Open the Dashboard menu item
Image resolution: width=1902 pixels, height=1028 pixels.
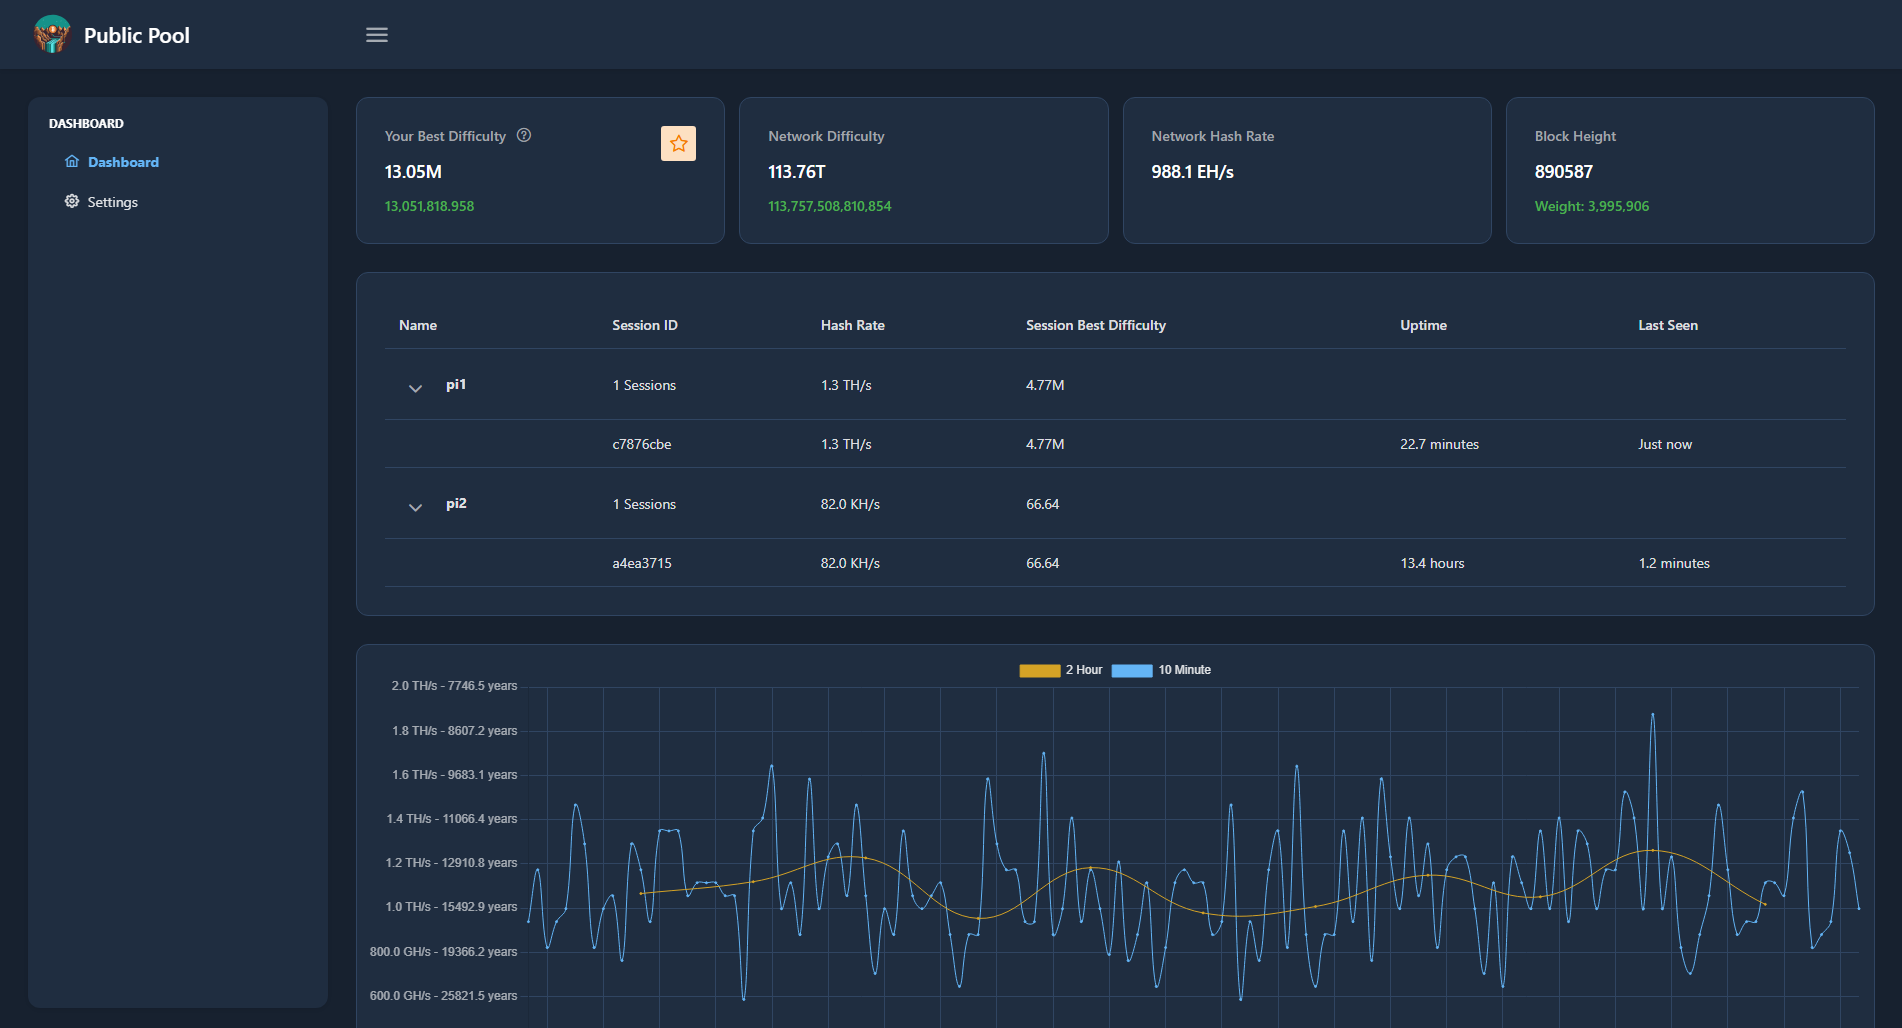pyautogui.click(x=123, y=162)
